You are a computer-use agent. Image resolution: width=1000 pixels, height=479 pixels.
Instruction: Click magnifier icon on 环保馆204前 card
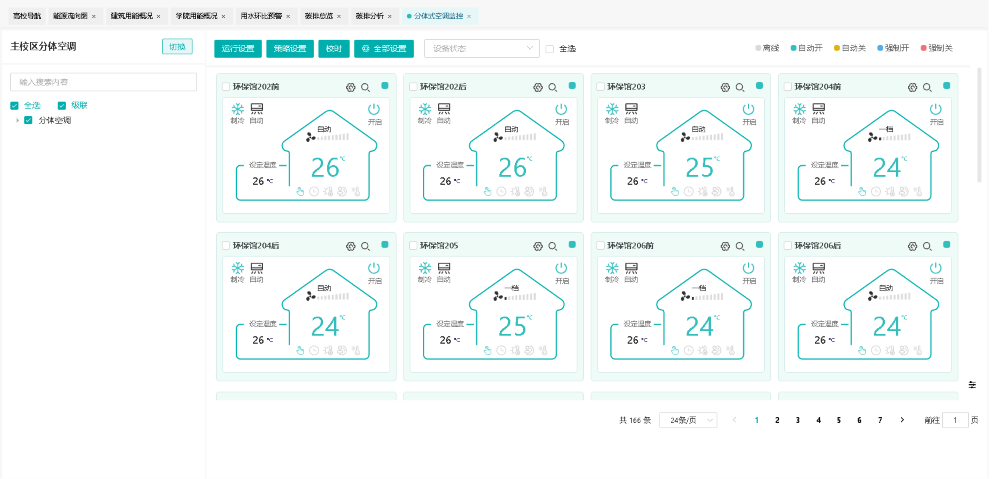(927, 87)
